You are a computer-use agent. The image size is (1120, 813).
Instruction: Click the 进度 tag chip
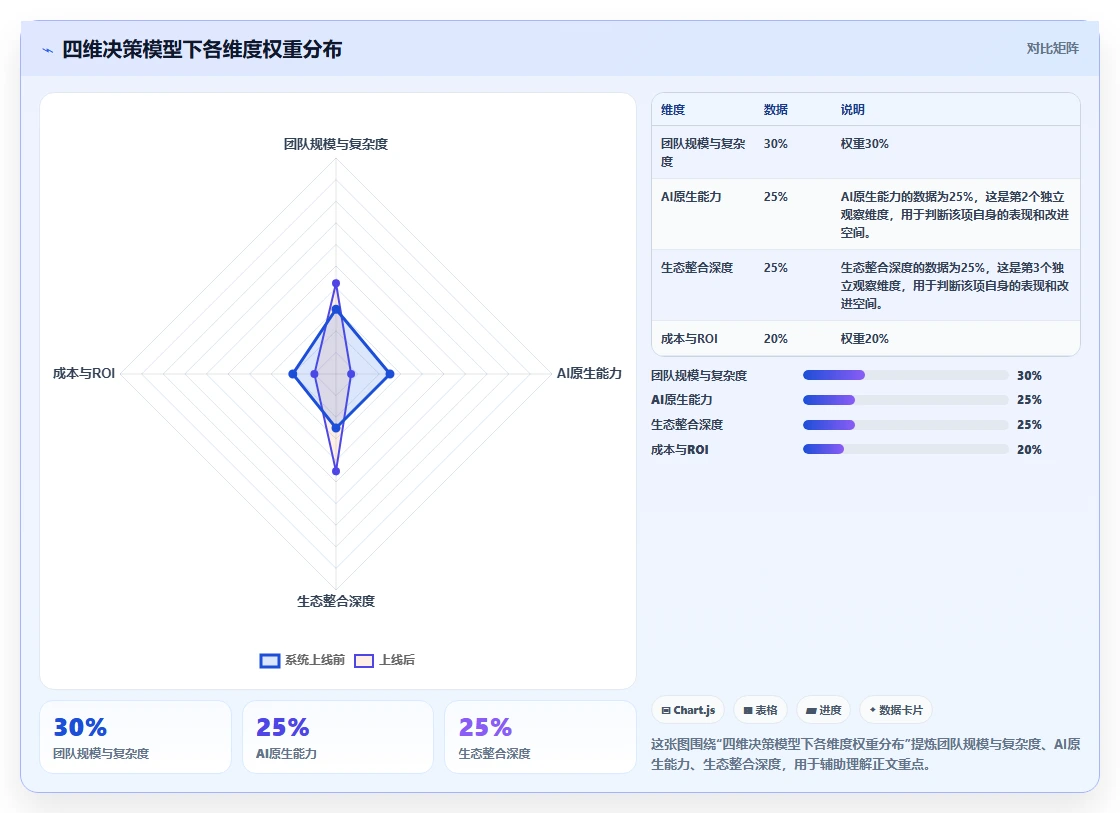point(823,710)
